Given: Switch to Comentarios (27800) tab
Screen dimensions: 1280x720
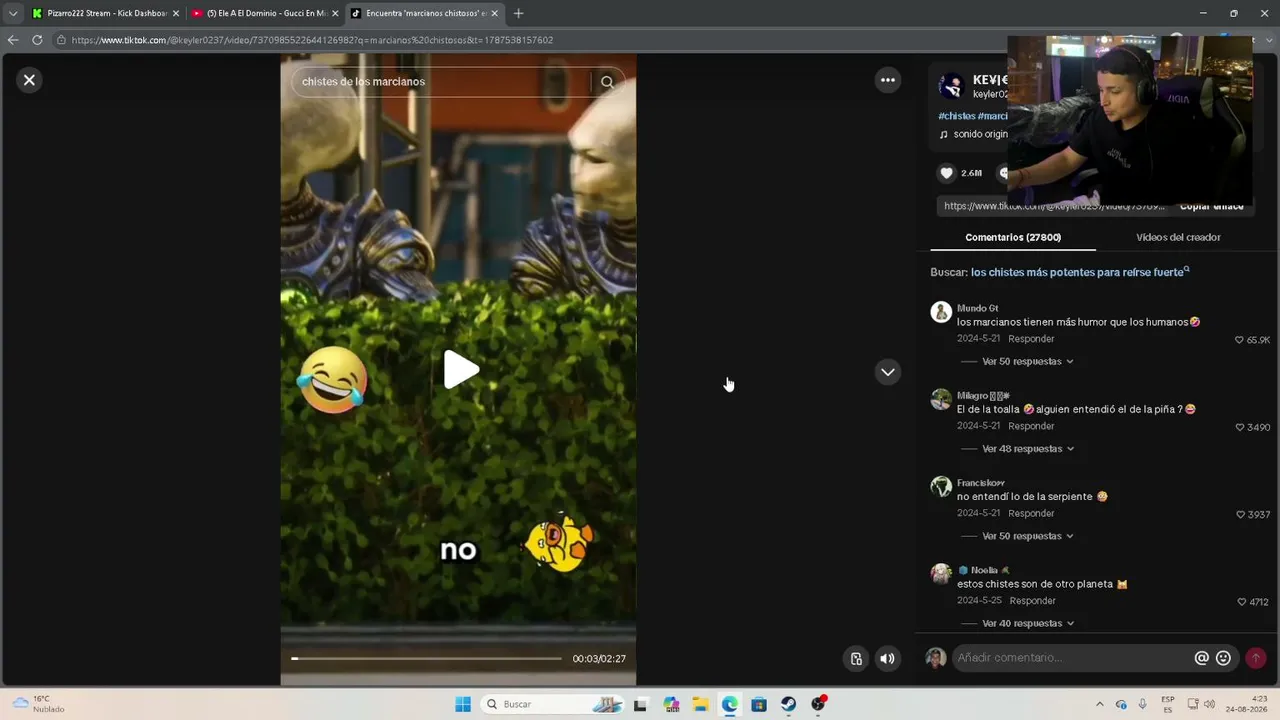Looking at the screenshot, I should click(x=1013, y=237).
